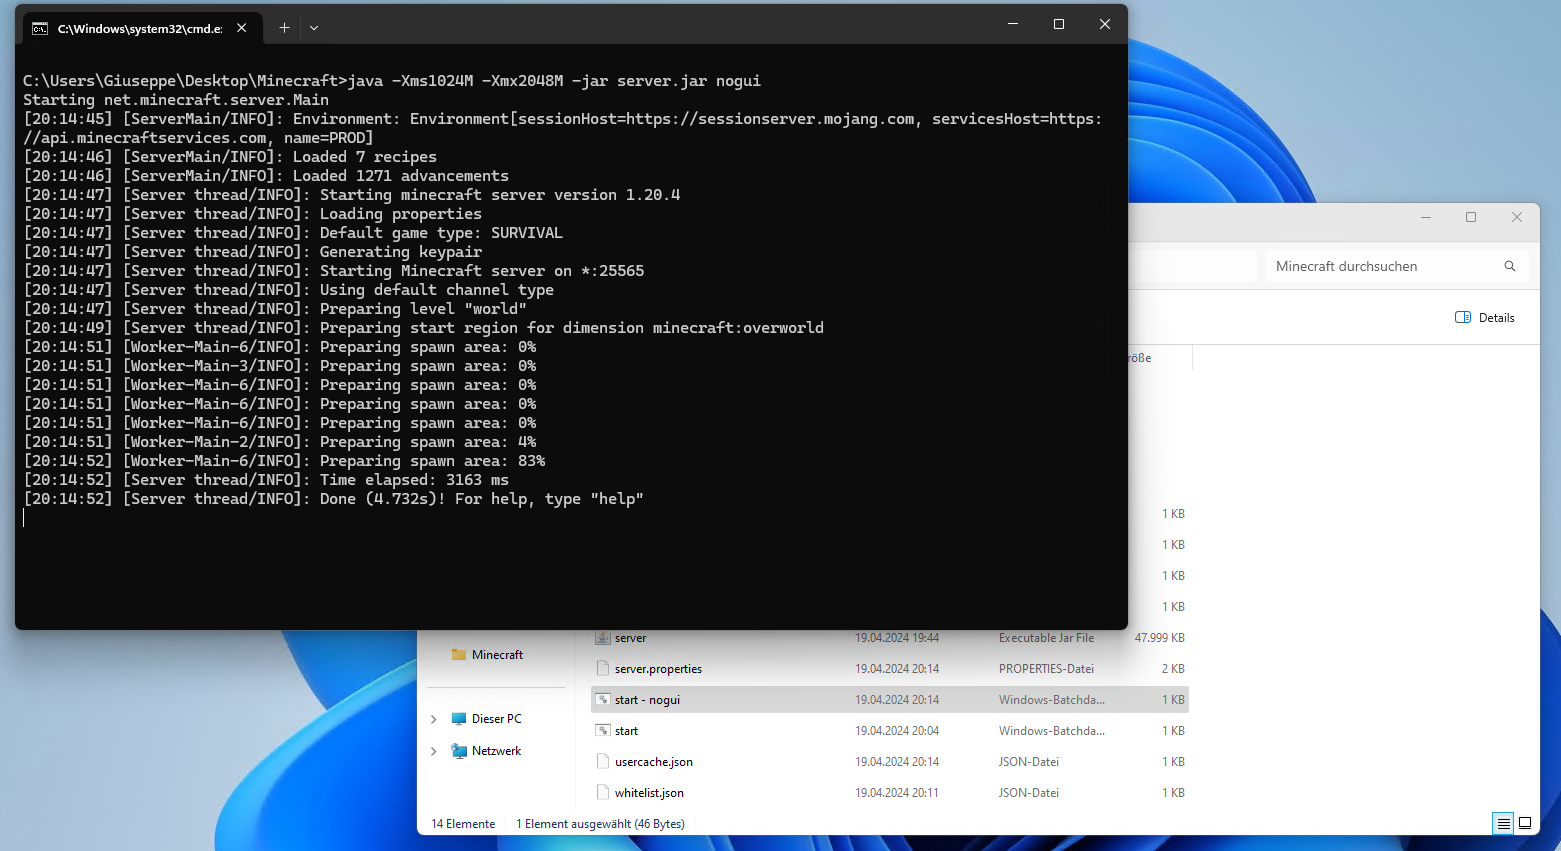Click the start - nogui batch icon
Screen dimensions: 1561x851
point(603,700)
